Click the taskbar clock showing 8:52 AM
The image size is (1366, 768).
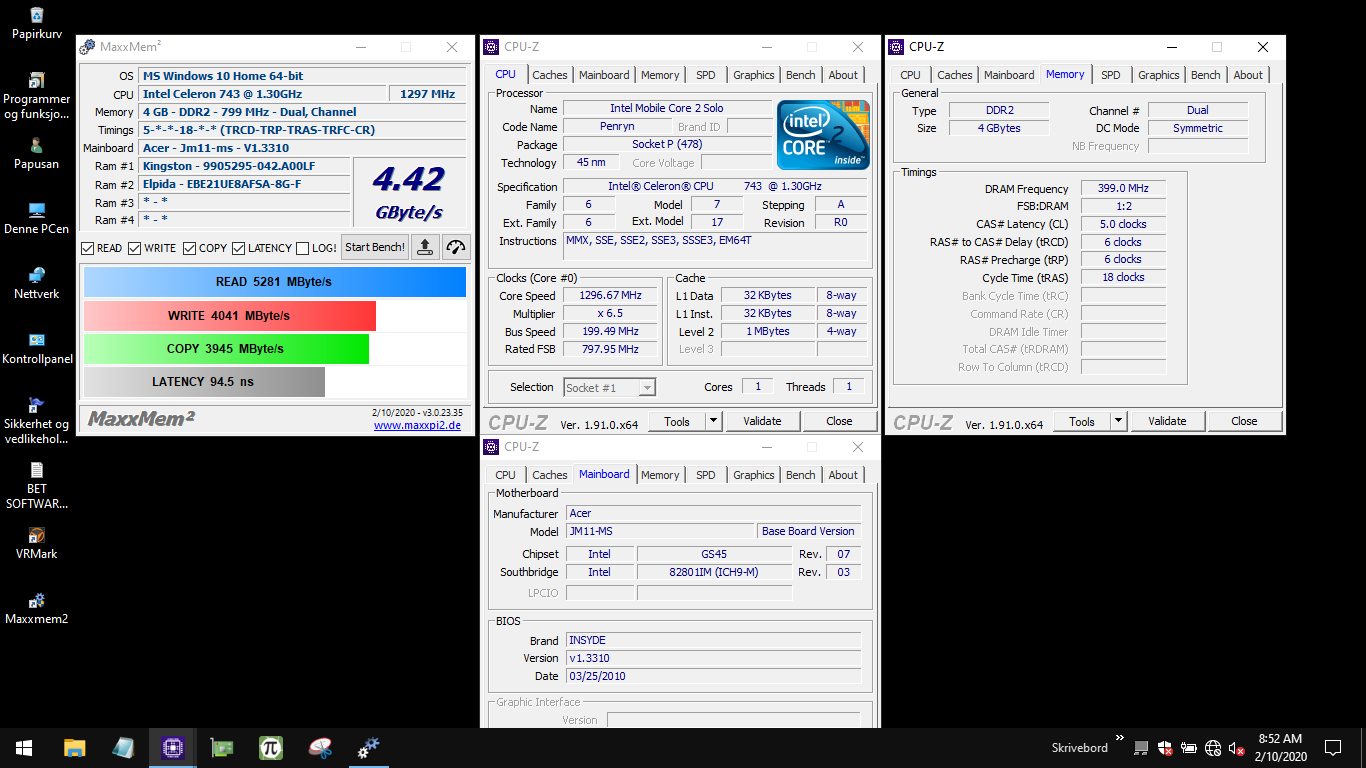pos(1280,748)
